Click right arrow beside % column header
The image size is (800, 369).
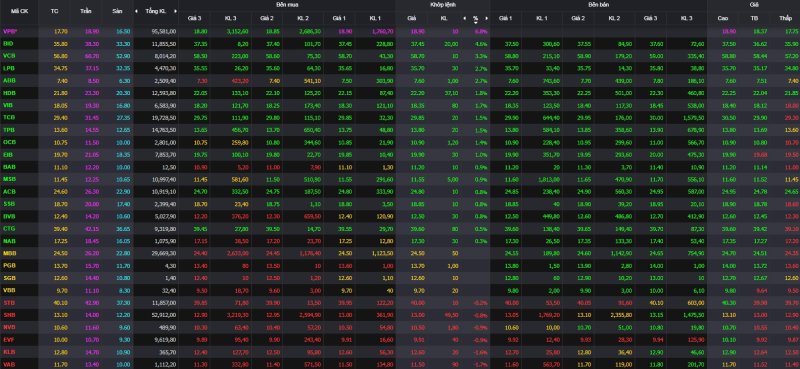(x=486, y=18)
